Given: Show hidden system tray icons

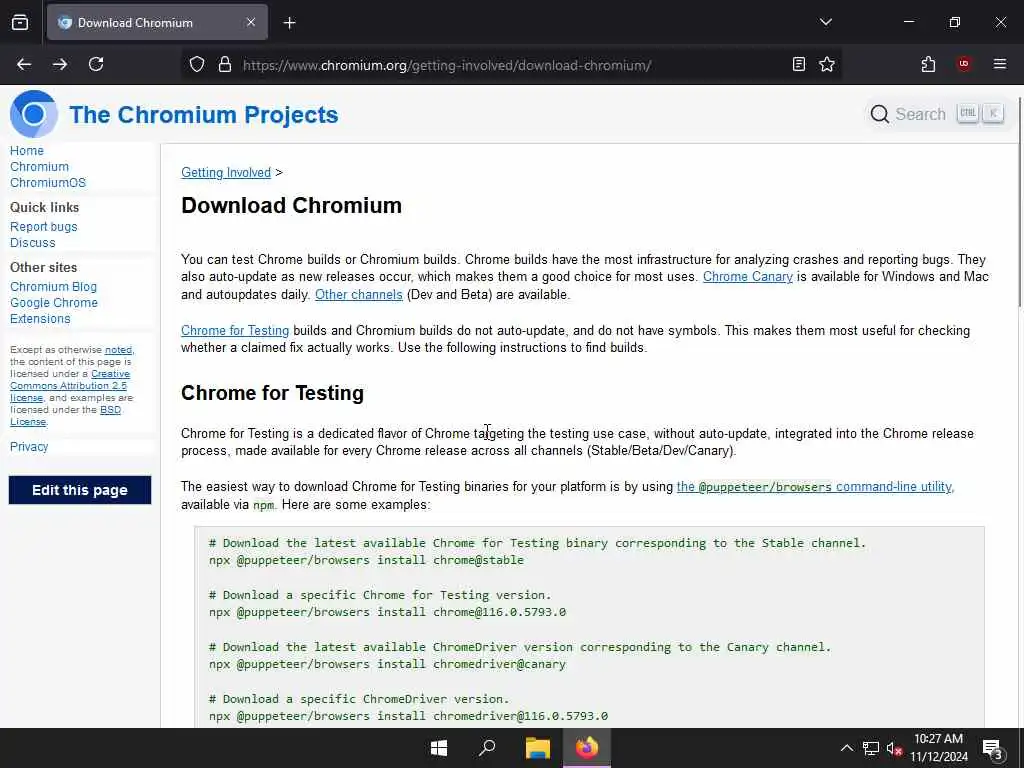Looking at the screenshot, I should click(x=846, y=748).
